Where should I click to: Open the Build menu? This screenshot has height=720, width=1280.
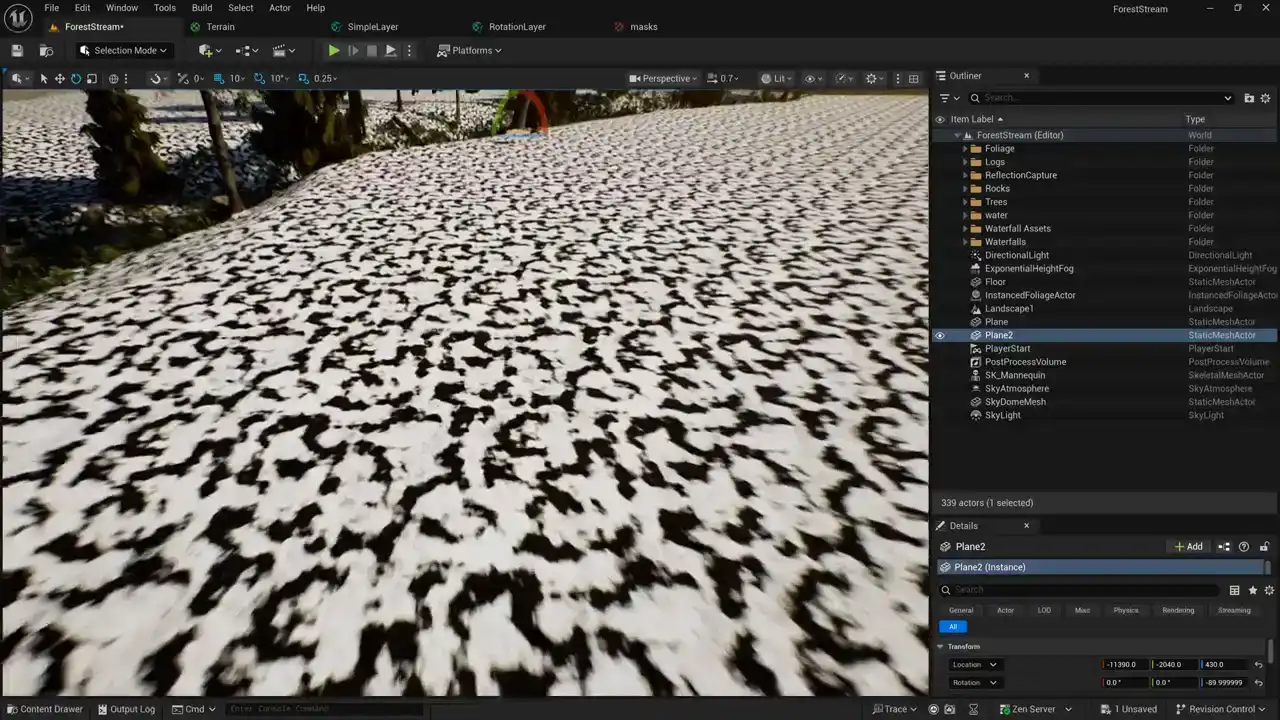202,8
